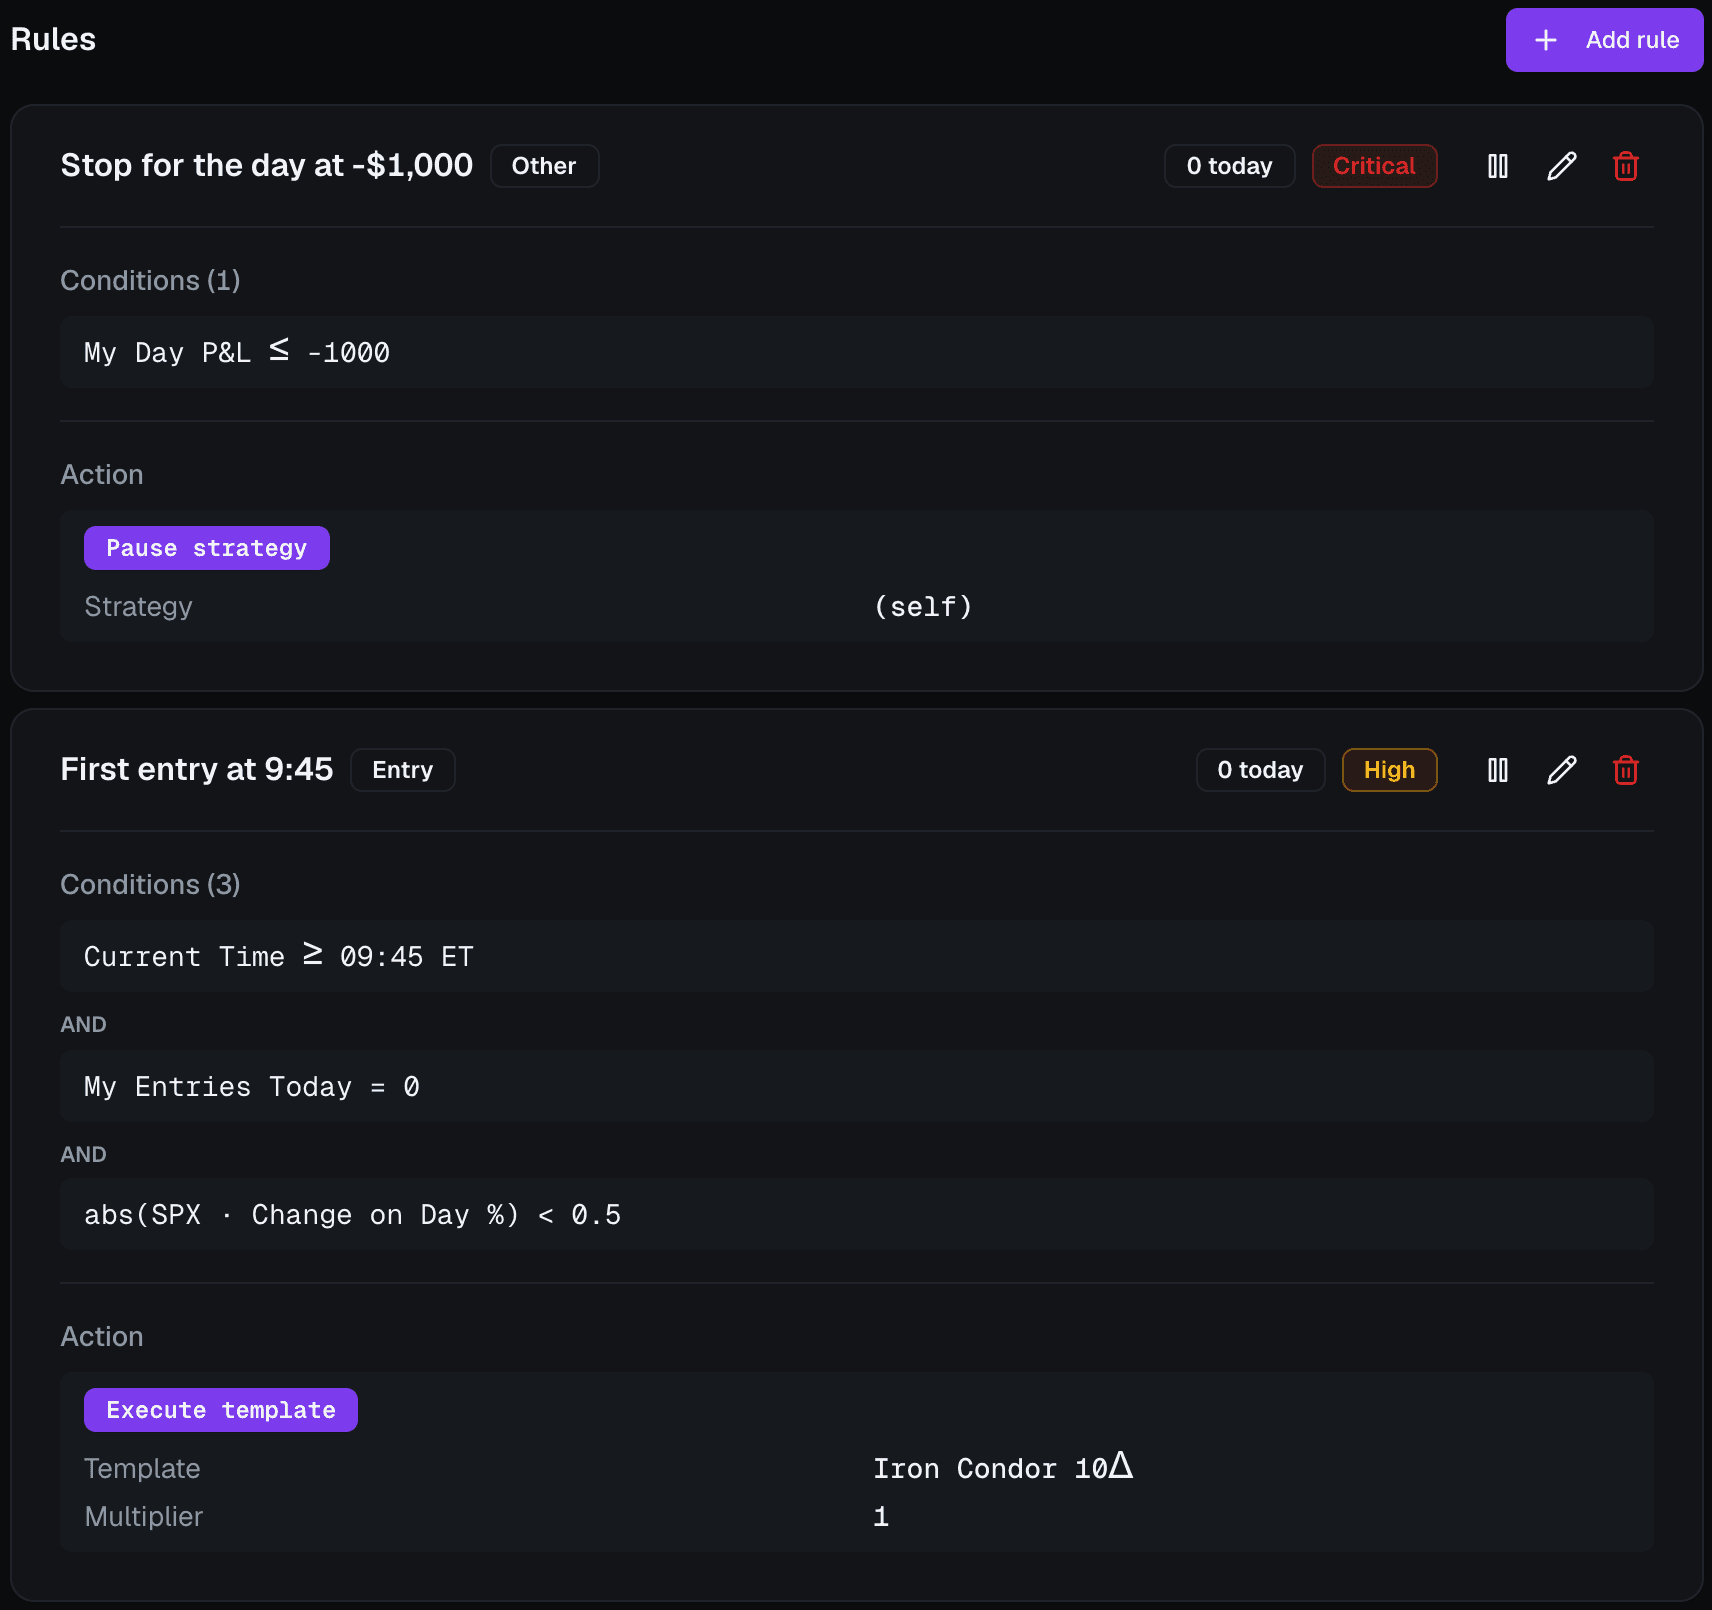Click the Conditions (3) heading
The height and width of the screenshot is (1610, 1712).
150,884
